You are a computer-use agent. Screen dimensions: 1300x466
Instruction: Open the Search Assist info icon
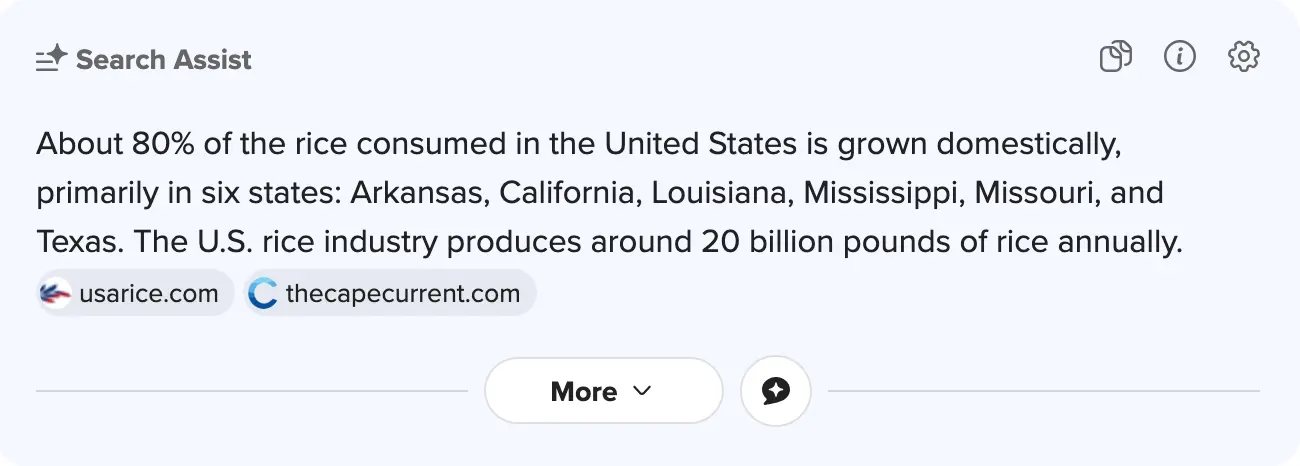tap(1180, 57)
